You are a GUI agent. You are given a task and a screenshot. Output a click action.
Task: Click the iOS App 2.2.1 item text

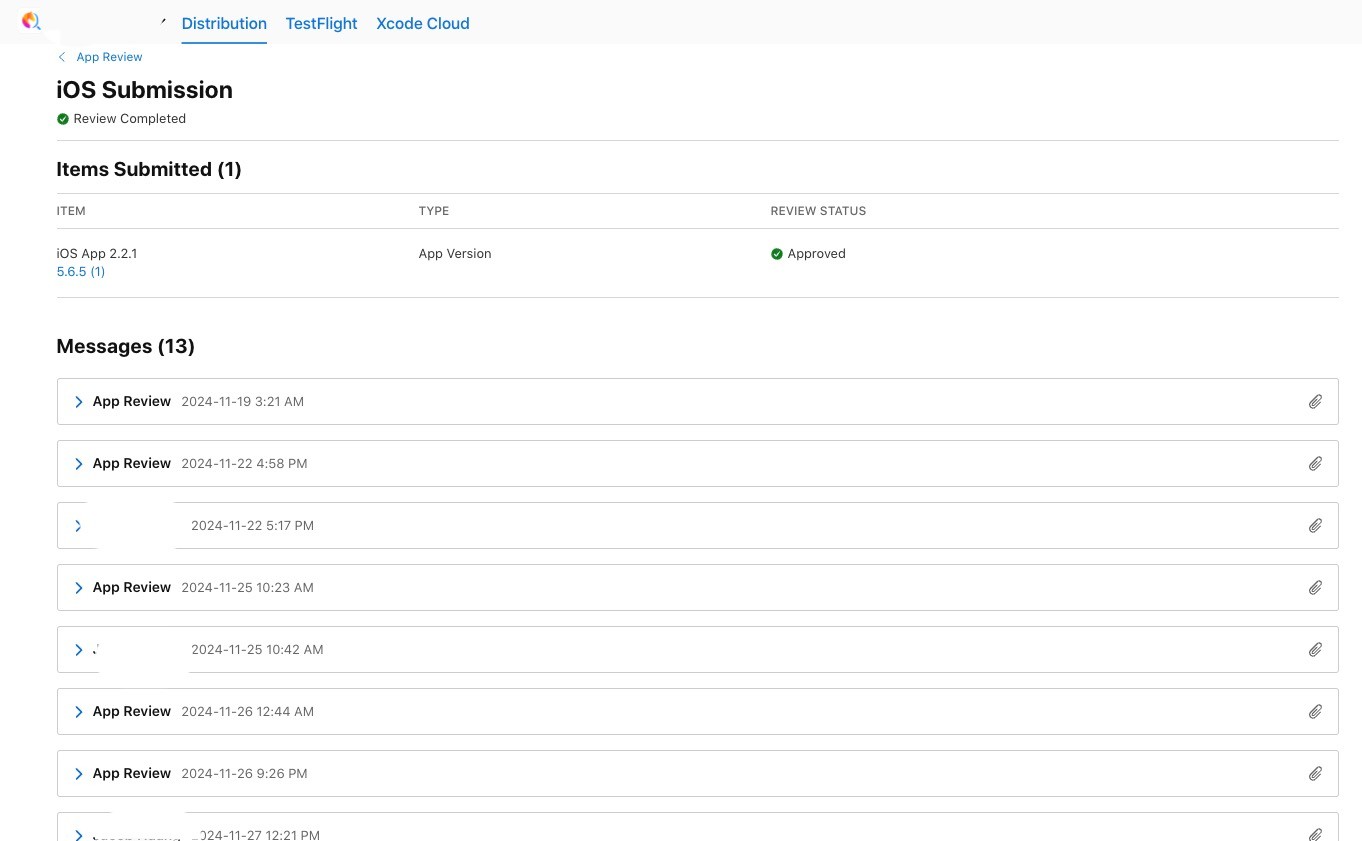click(97, 254)
